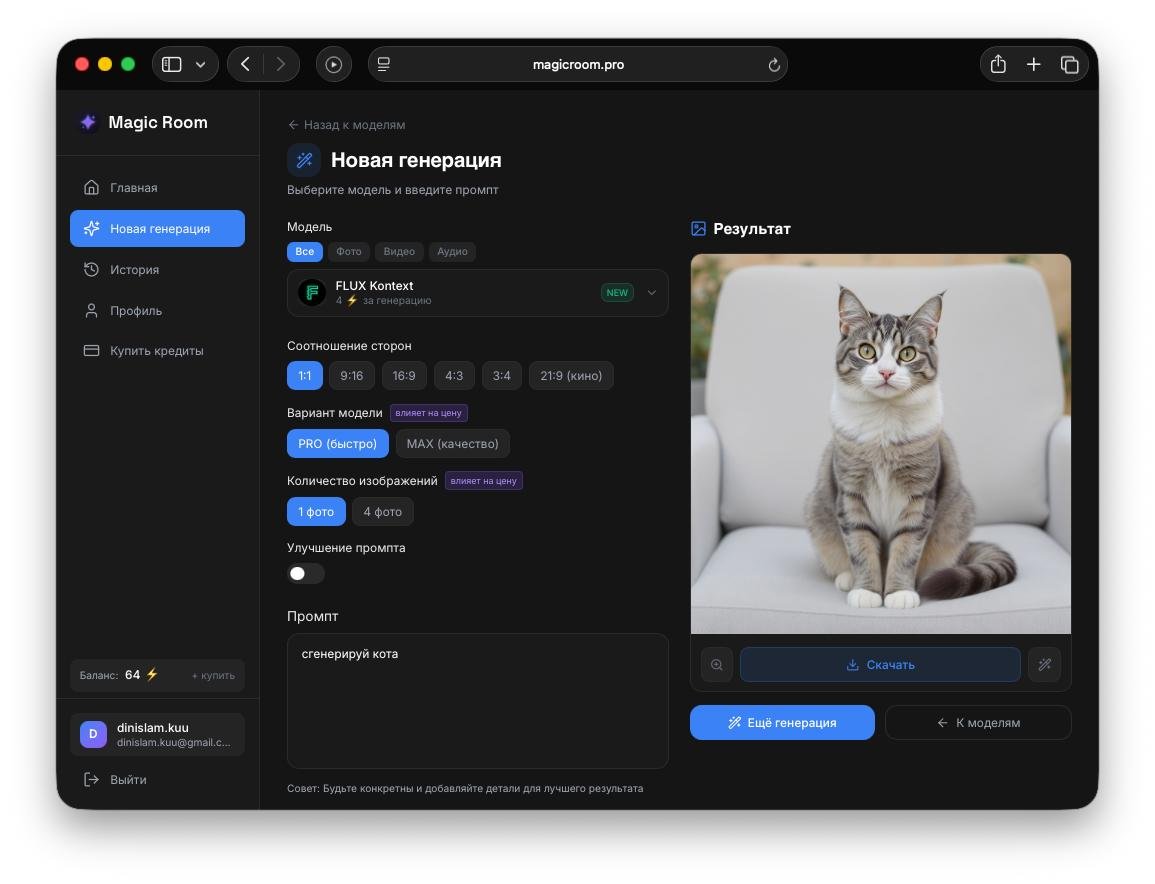1155x884 pixels.
Task: Click the magicroom.pro address bar
Action: click(578, 64)
